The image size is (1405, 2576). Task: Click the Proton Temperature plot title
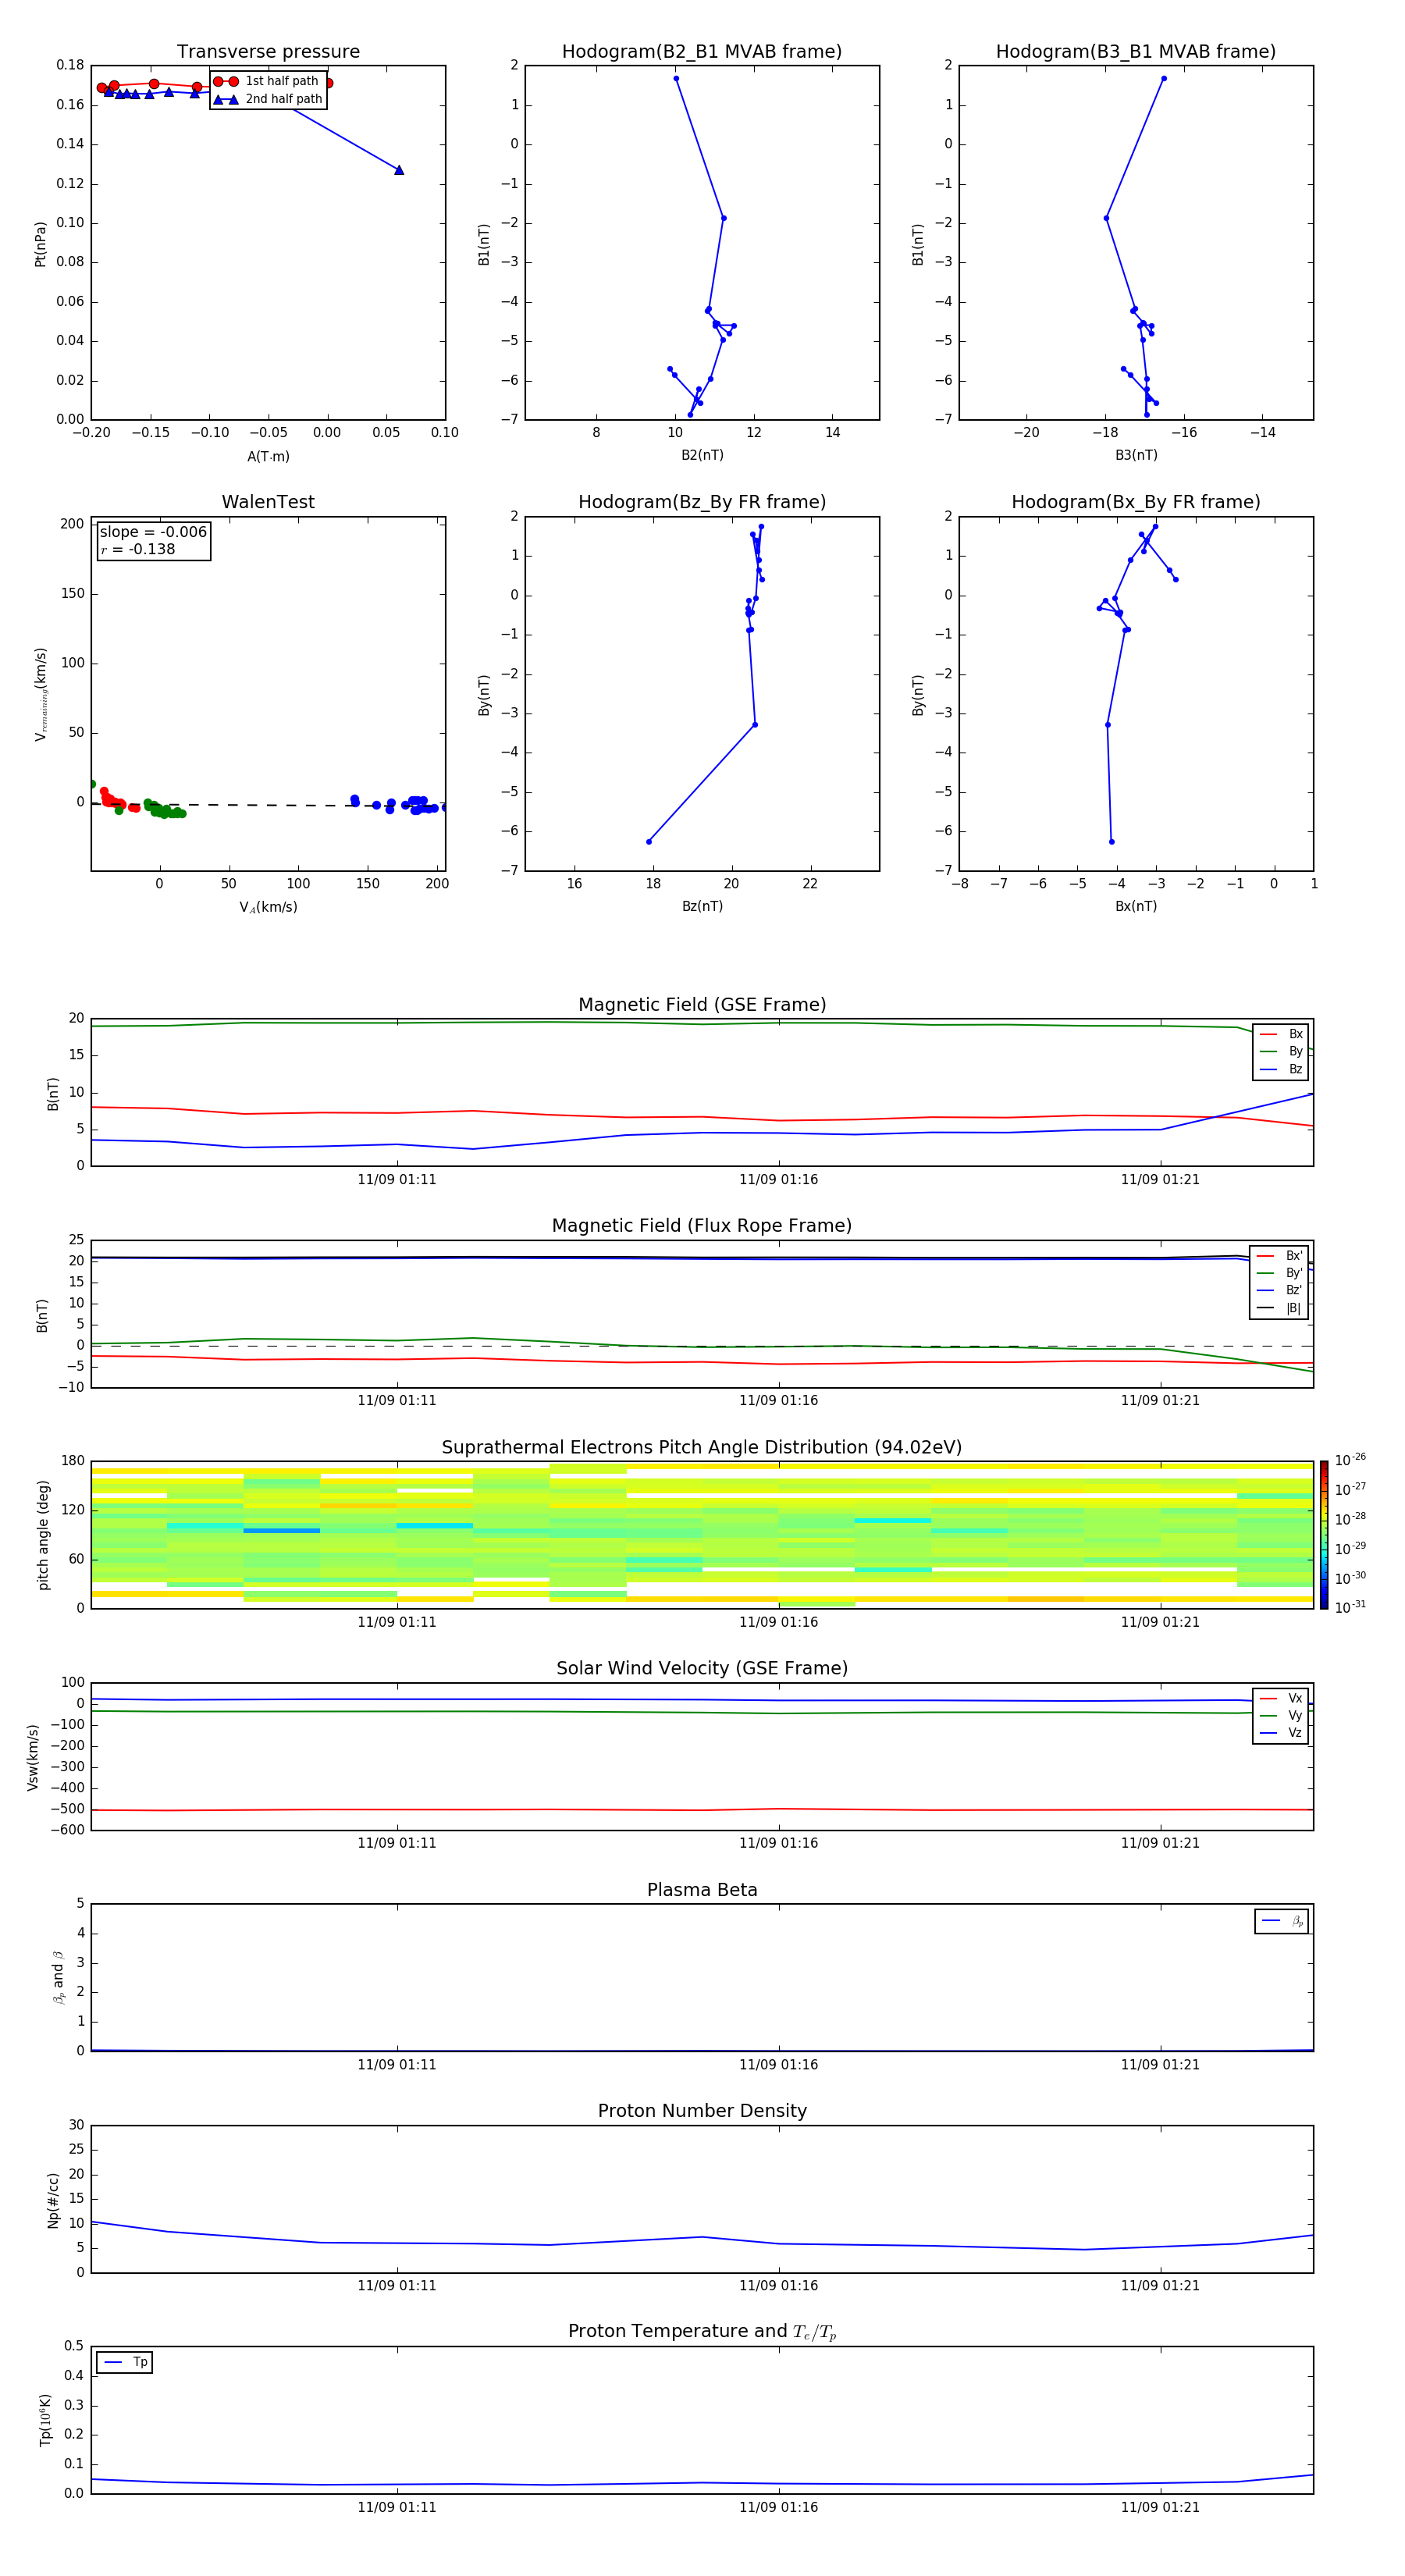coord(702,2332)
